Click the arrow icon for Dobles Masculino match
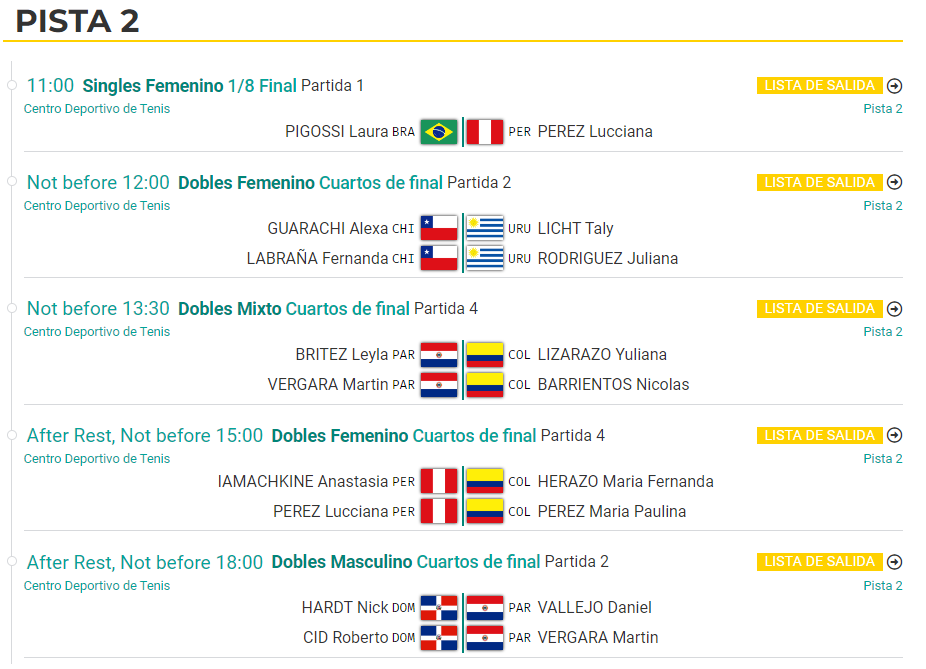926x669 pixels. 894,562
